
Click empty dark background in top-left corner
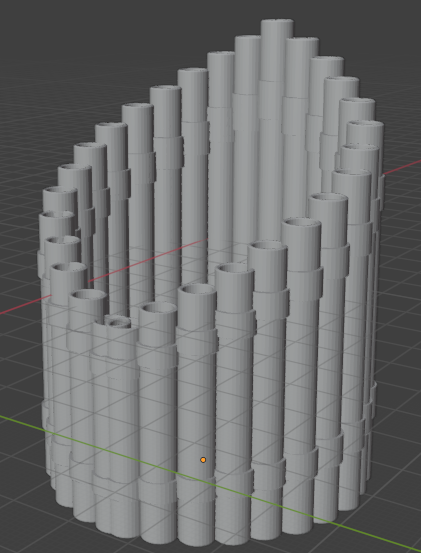point(28,28)
